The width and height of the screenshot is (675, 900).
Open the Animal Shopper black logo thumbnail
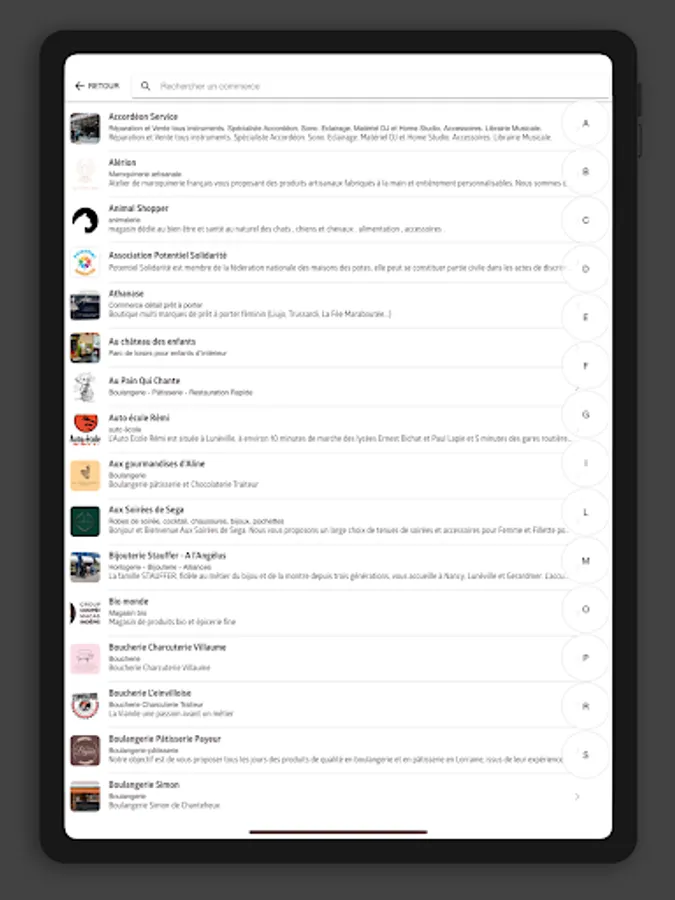pos(85,220)
